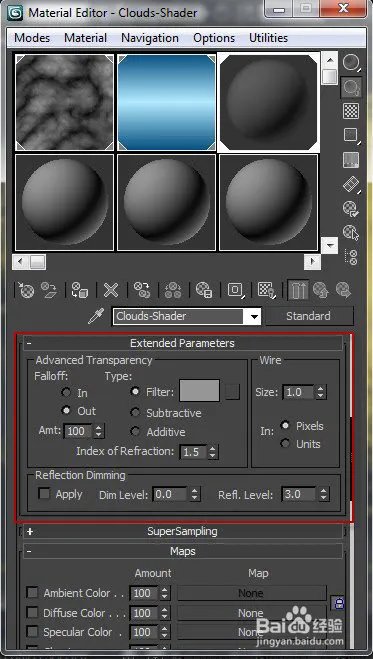Click Reset Map/Mtl to Default (X) icon

point(111,290)
